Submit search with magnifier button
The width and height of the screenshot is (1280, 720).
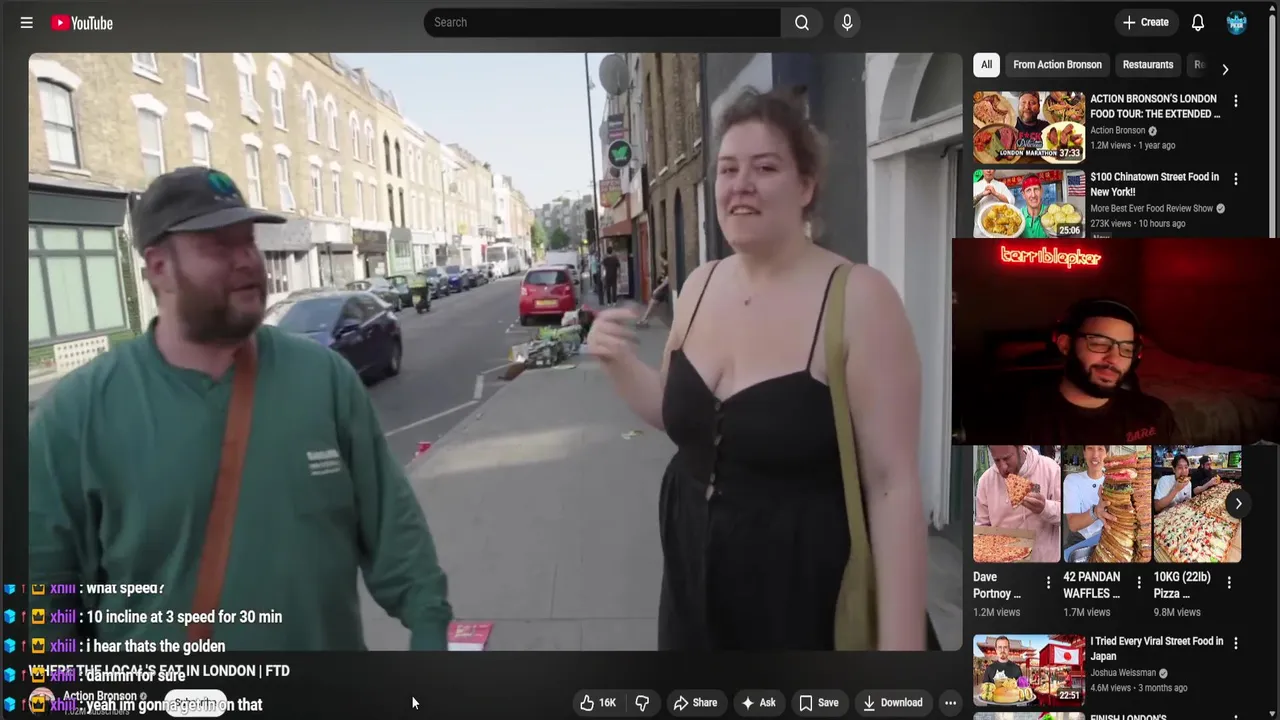[802, 22]
